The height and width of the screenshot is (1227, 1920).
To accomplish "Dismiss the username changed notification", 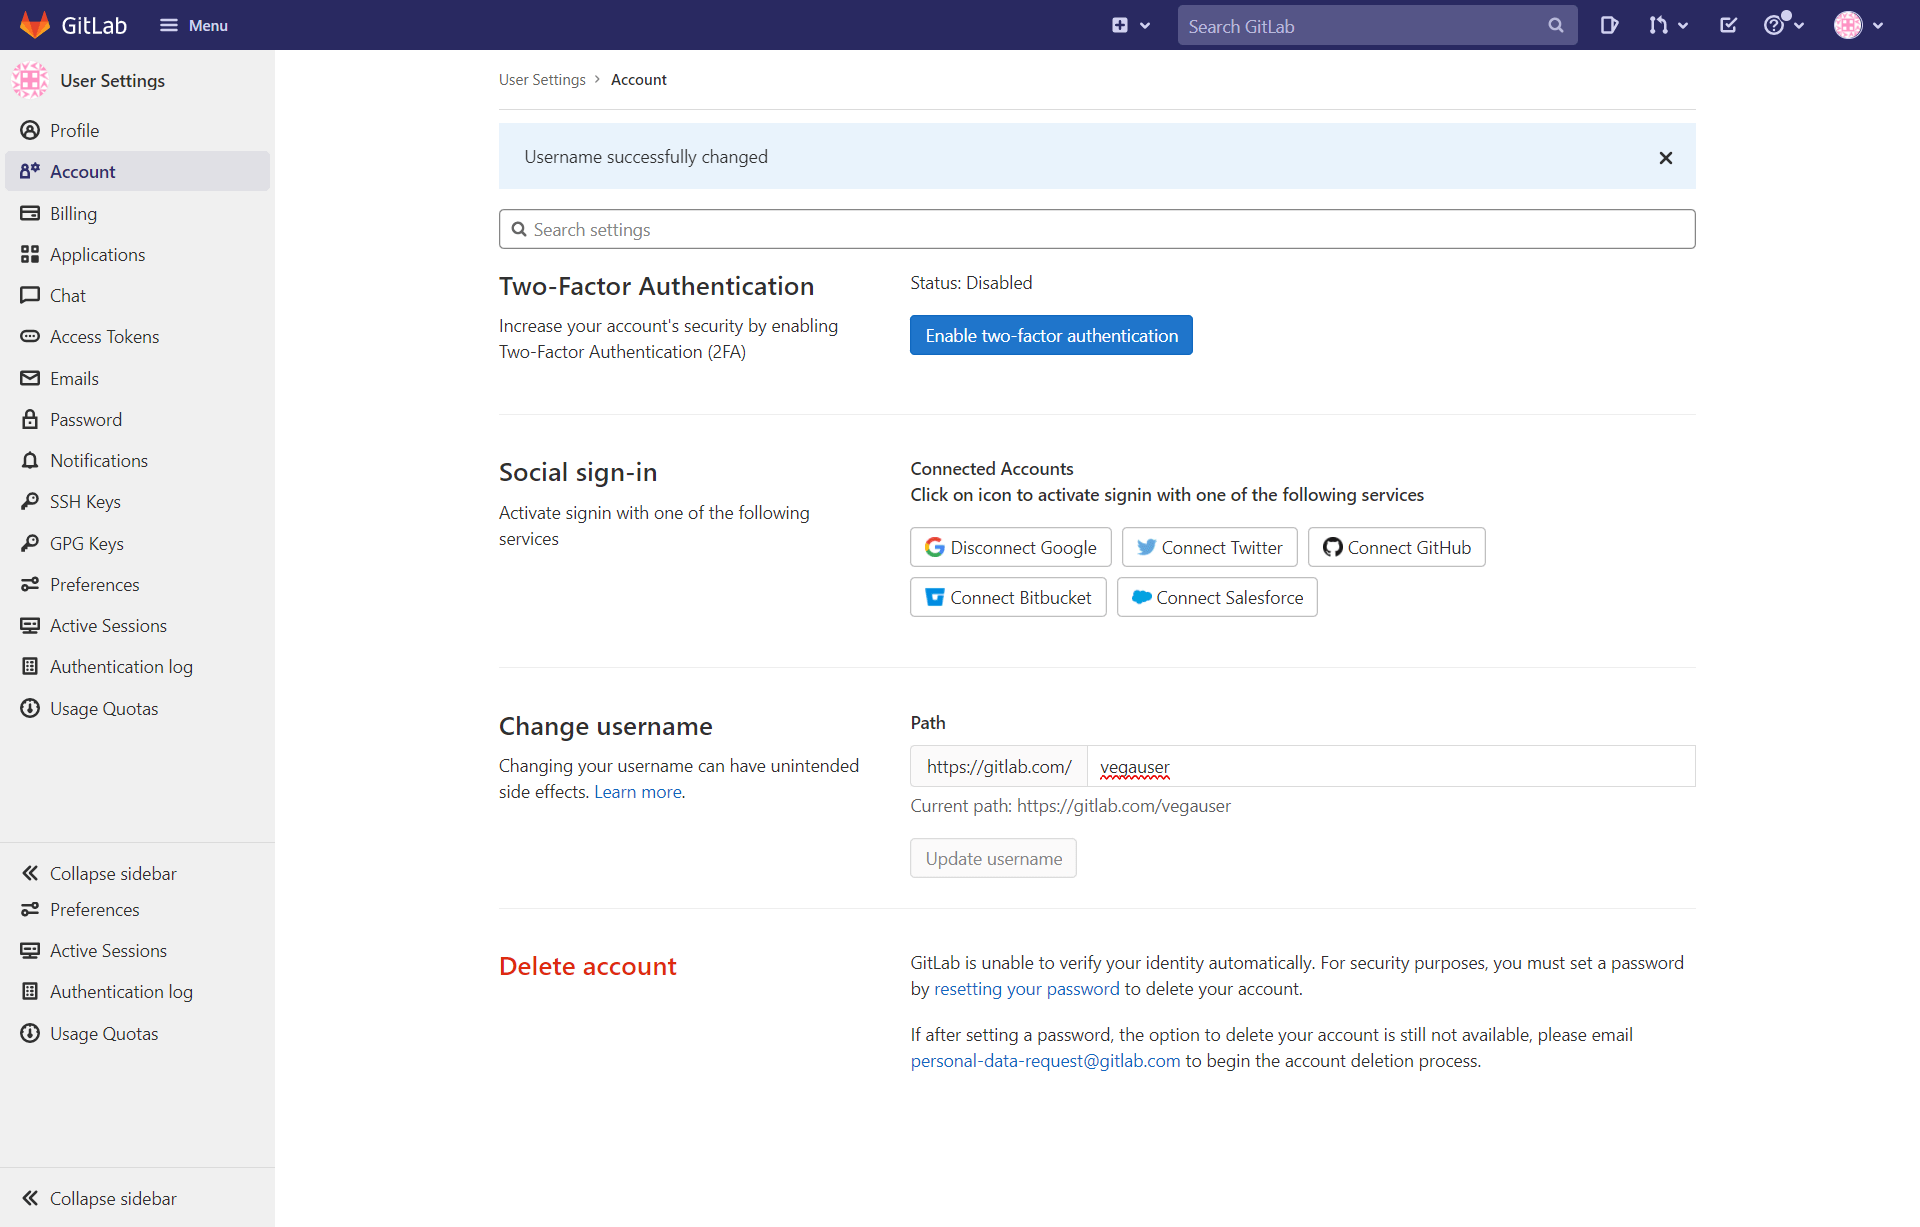I will (x=1665, y=157).
